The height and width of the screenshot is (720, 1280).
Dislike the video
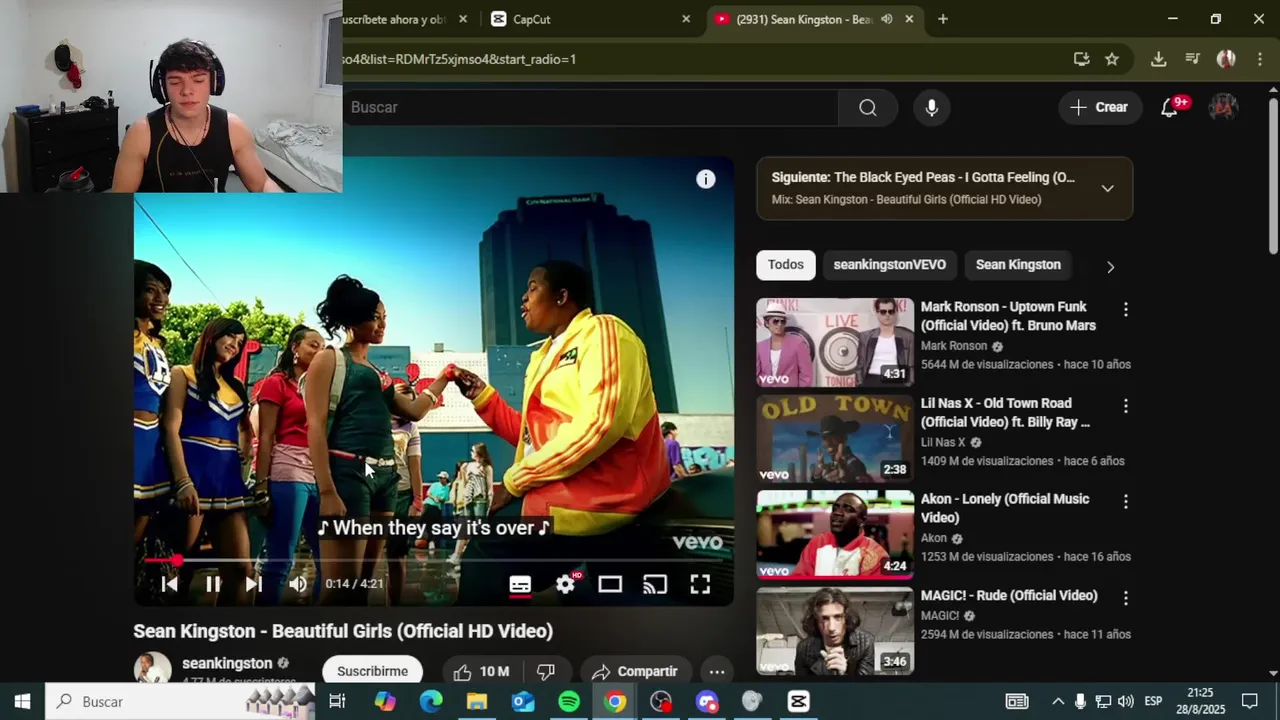tap(546, 671)
